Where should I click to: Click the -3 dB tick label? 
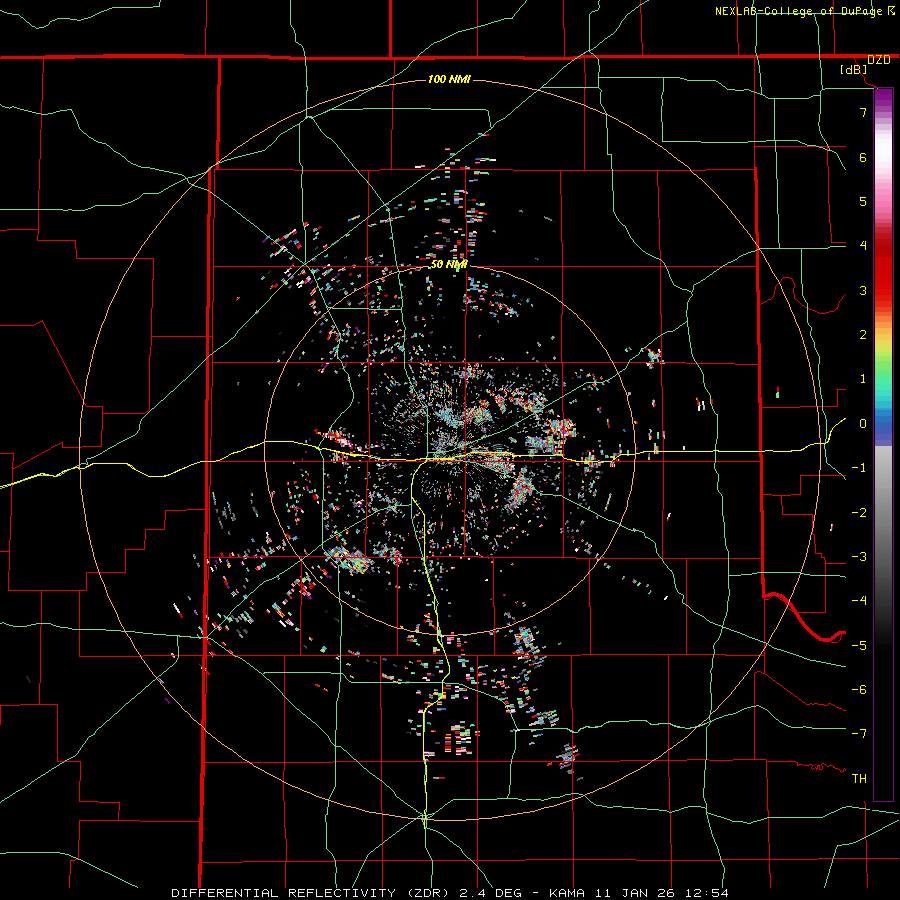[859, 557]
